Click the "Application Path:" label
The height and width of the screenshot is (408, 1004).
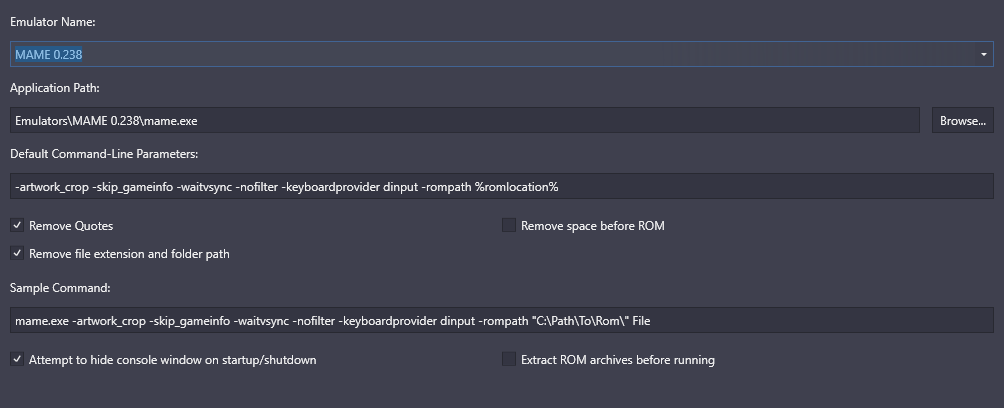(54, 88)
